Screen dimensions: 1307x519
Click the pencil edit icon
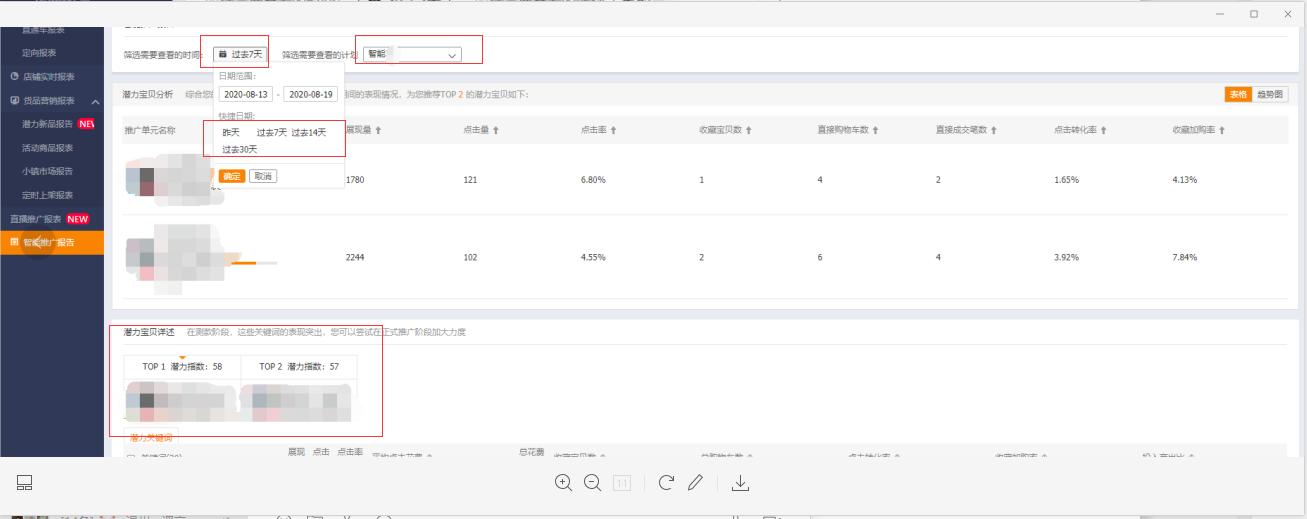pyautogui.click(x=696, y=483)
